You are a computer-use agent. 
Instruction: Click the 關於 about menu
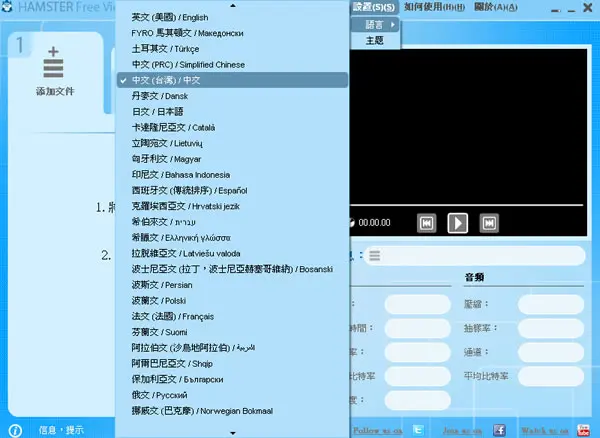[x=496, y=7]
